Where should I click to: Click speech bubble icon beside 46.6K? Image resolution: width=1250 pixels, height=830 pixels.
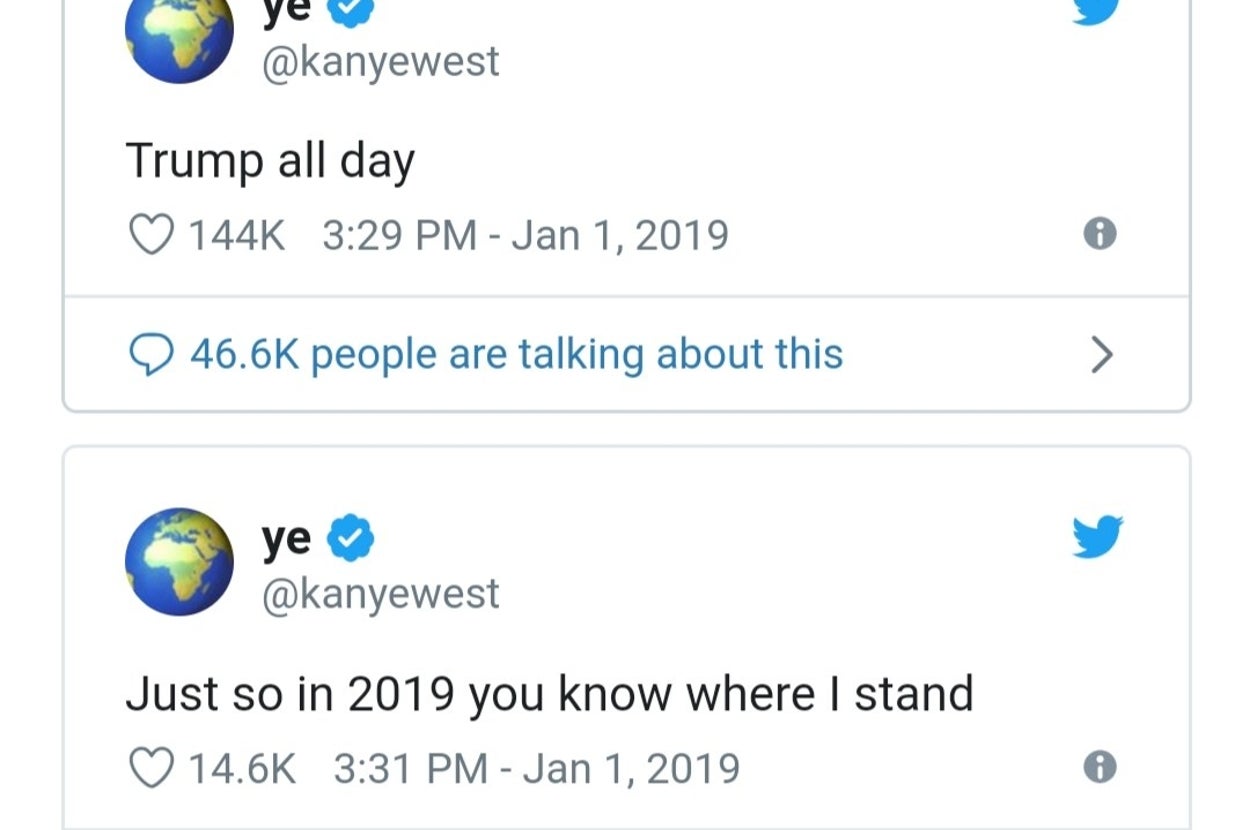(151, 354)
